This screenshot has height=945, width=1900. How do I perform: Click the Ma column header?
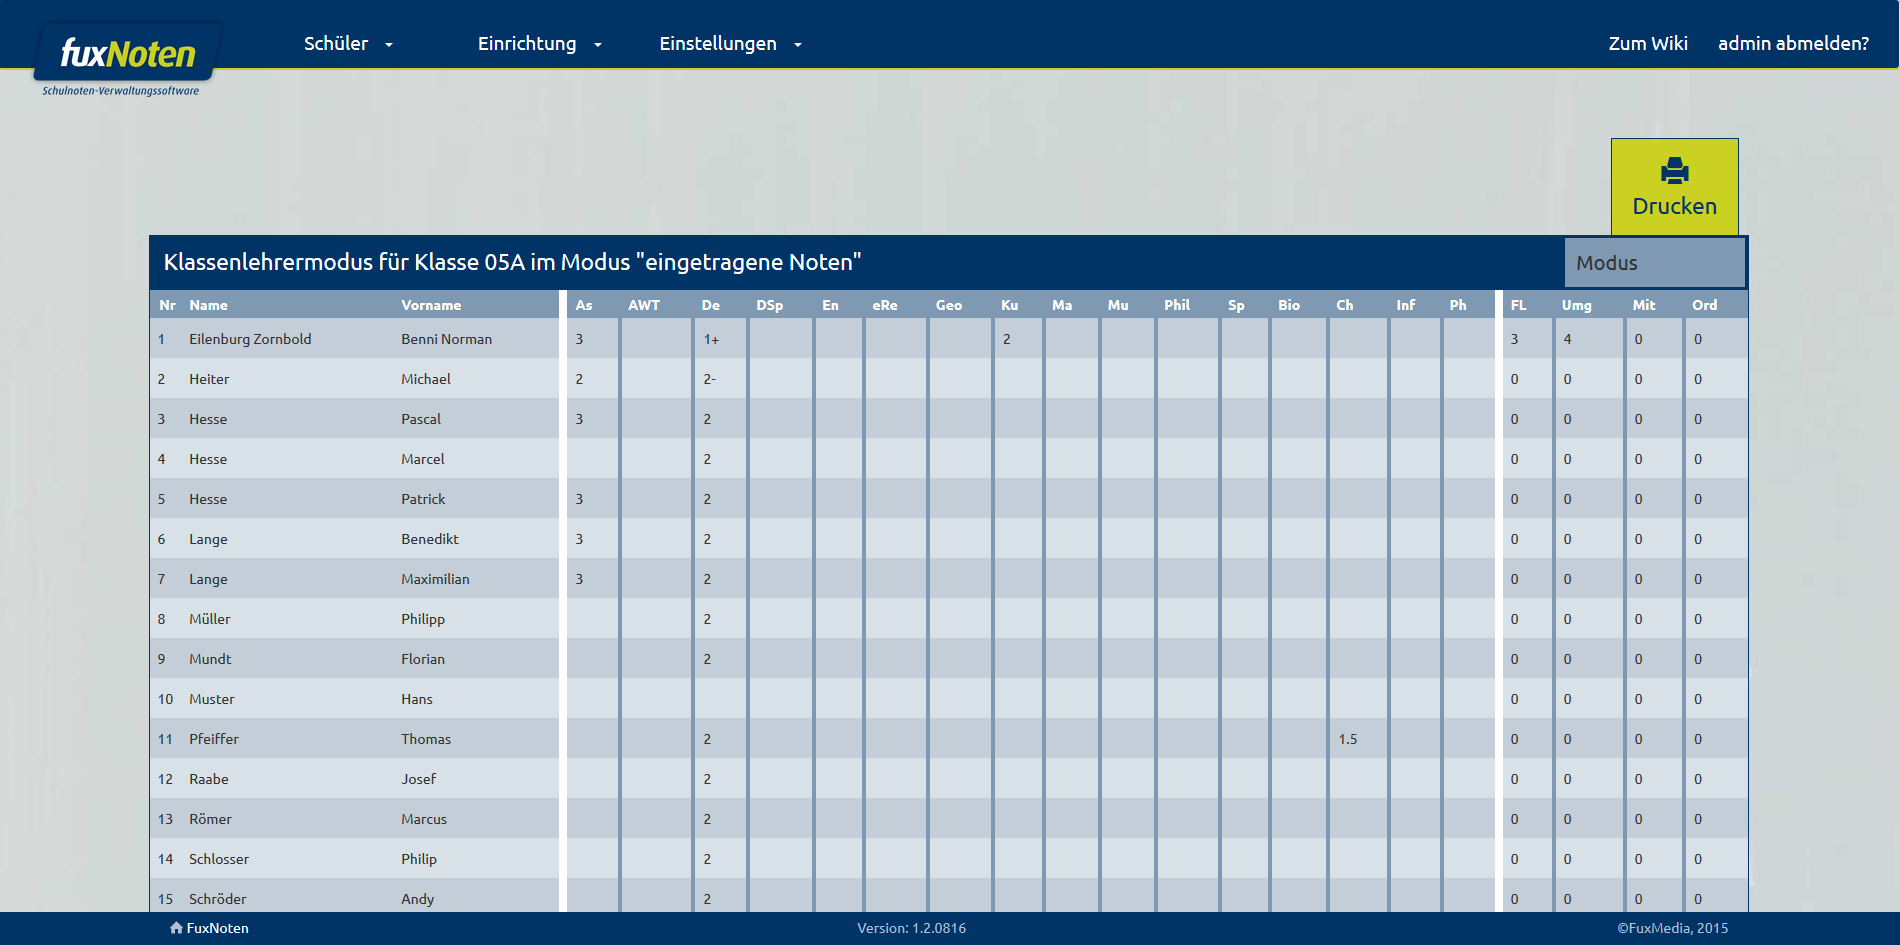1062,305
